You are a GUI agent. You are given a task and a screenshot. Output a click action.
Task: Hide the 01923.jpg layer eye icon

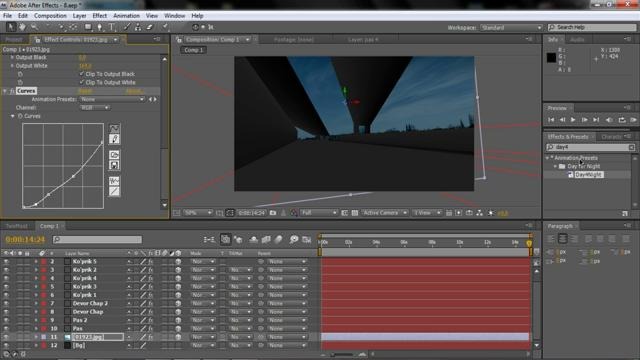pyautogui.click(x=6, y=337)
